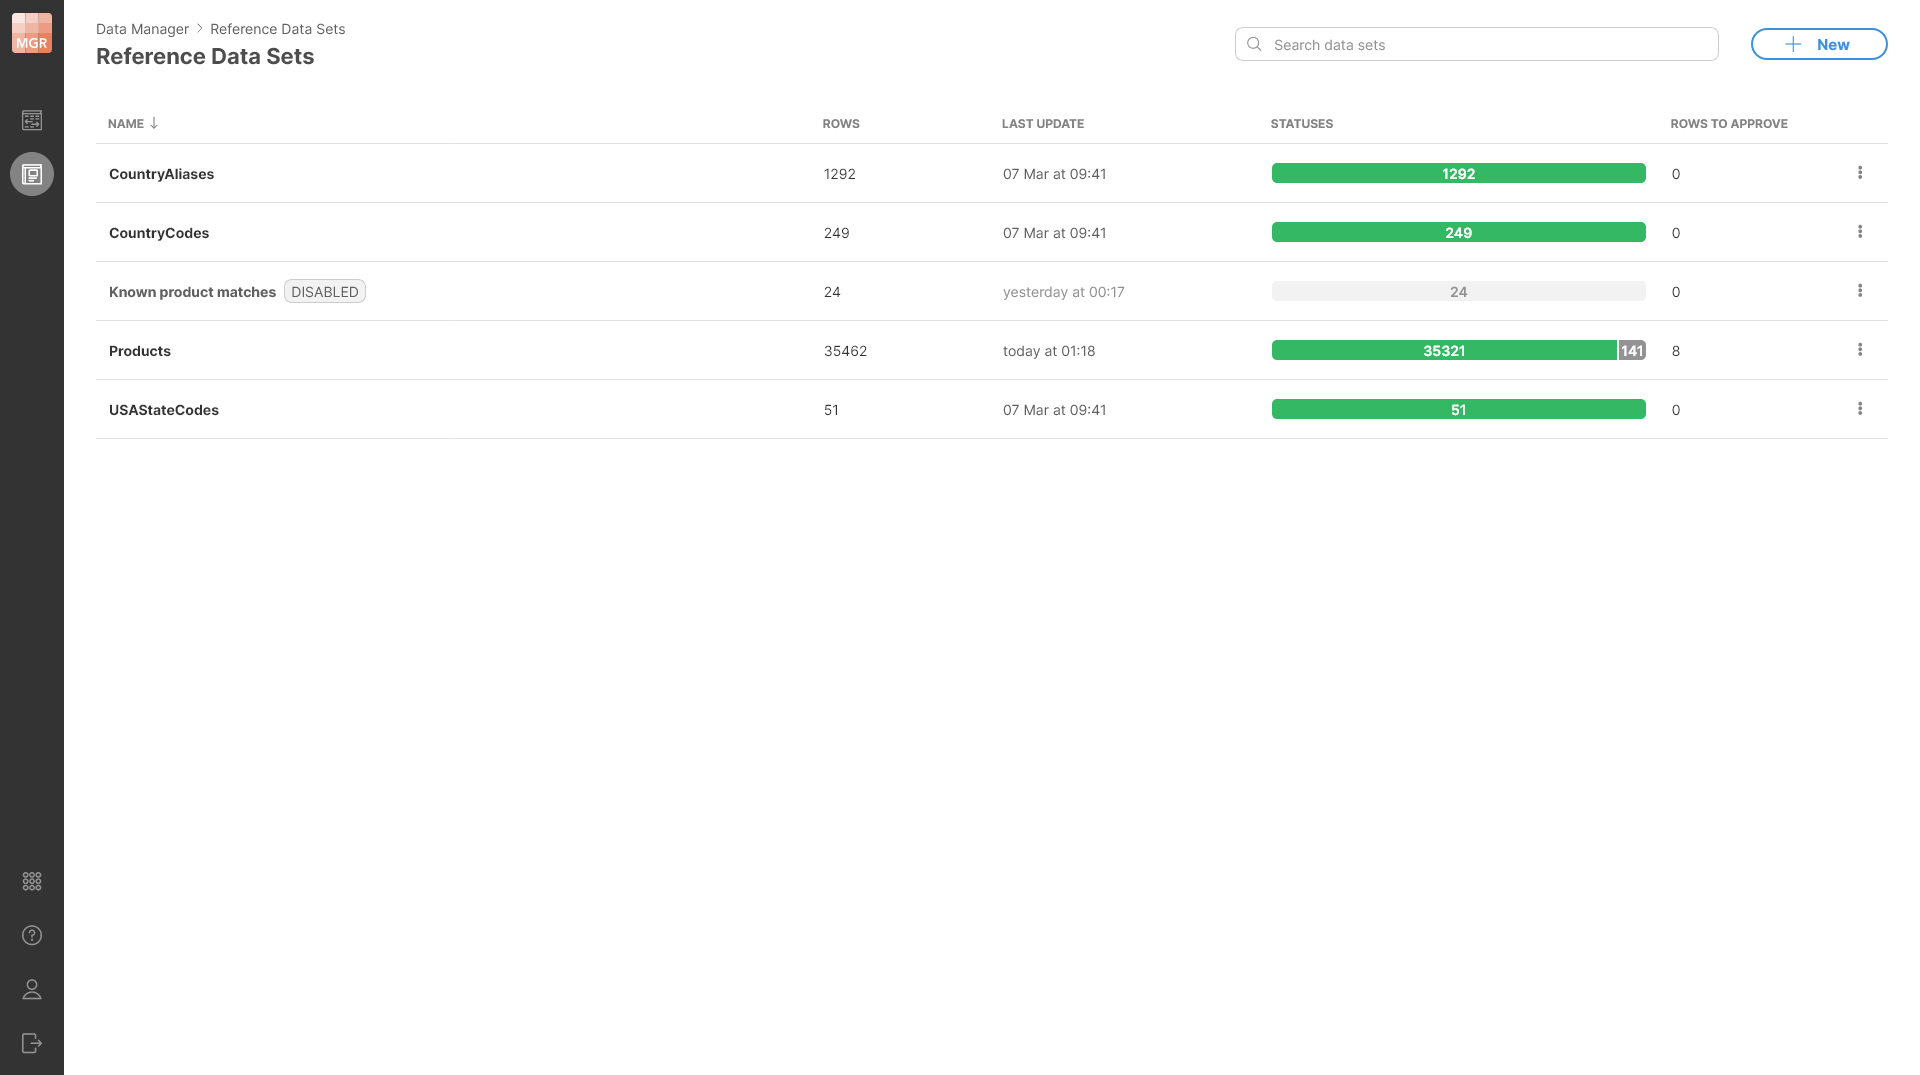Viewport: 1920px width, 1075px height.
Task: Toggle the DISABLED badge on Known product matches
Action: [x=324, y=291]
